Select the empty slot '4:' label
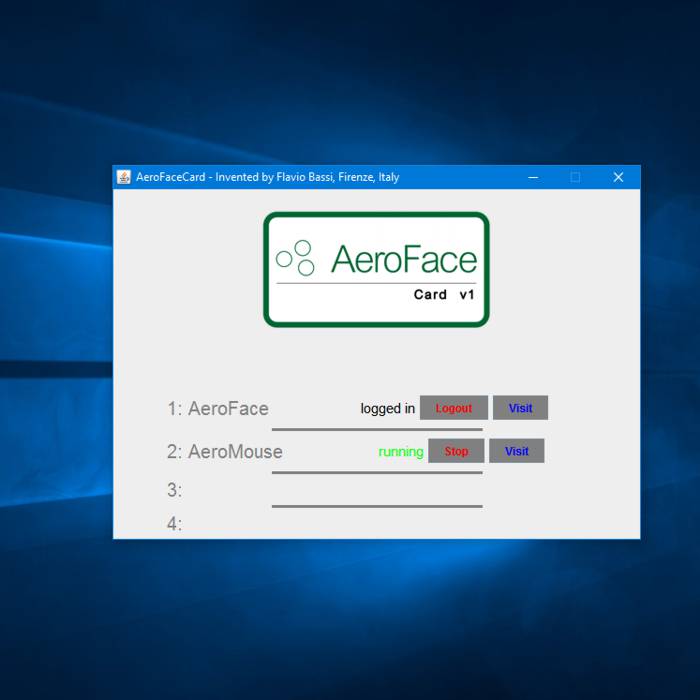 (175, 524)
